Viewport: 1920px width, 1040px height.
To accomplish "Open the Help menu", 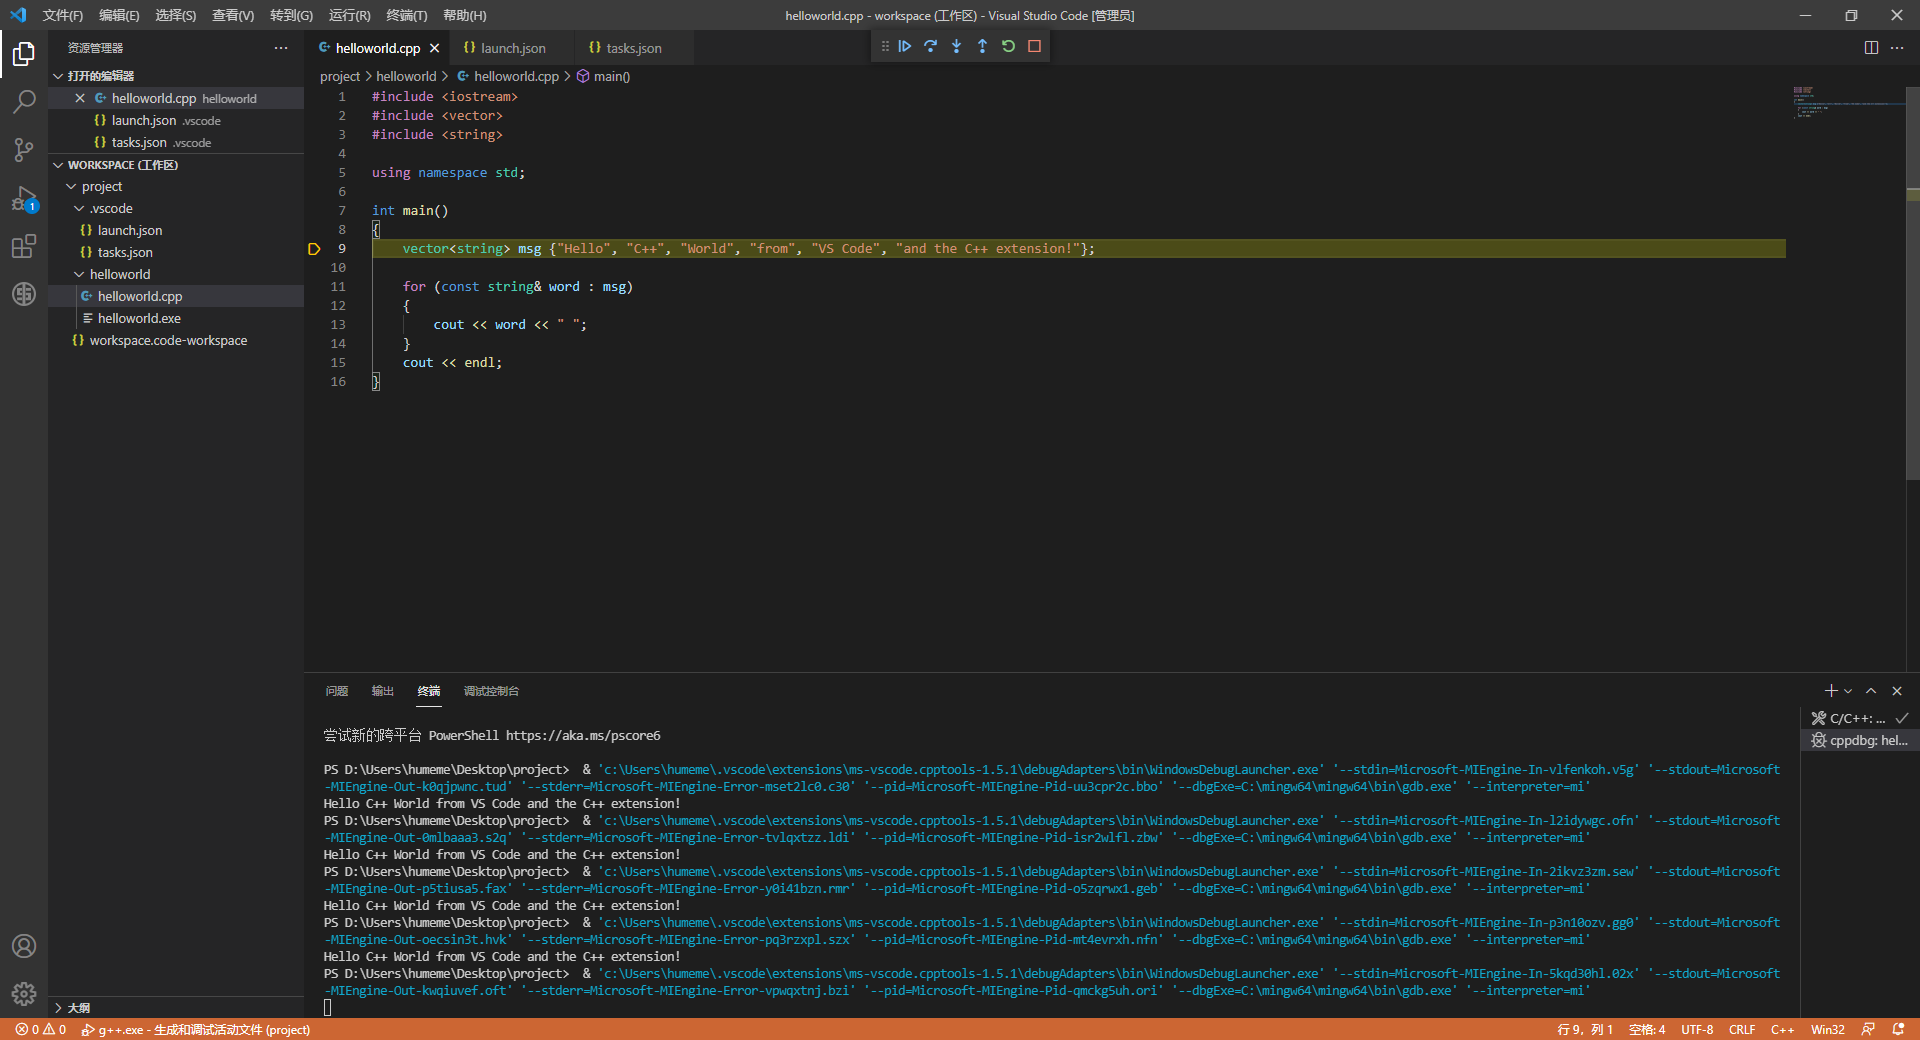I will [x=464, y=15].
